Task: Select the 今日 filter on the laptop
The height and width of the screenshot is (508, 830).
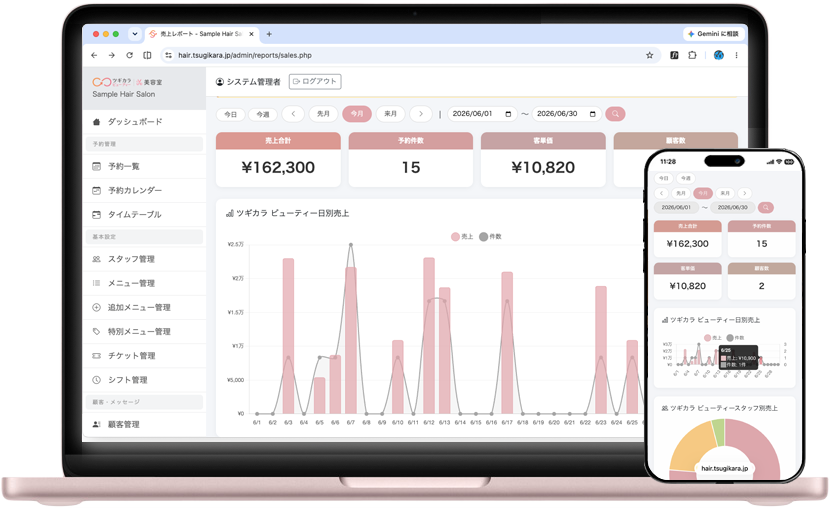Action: 230,114
